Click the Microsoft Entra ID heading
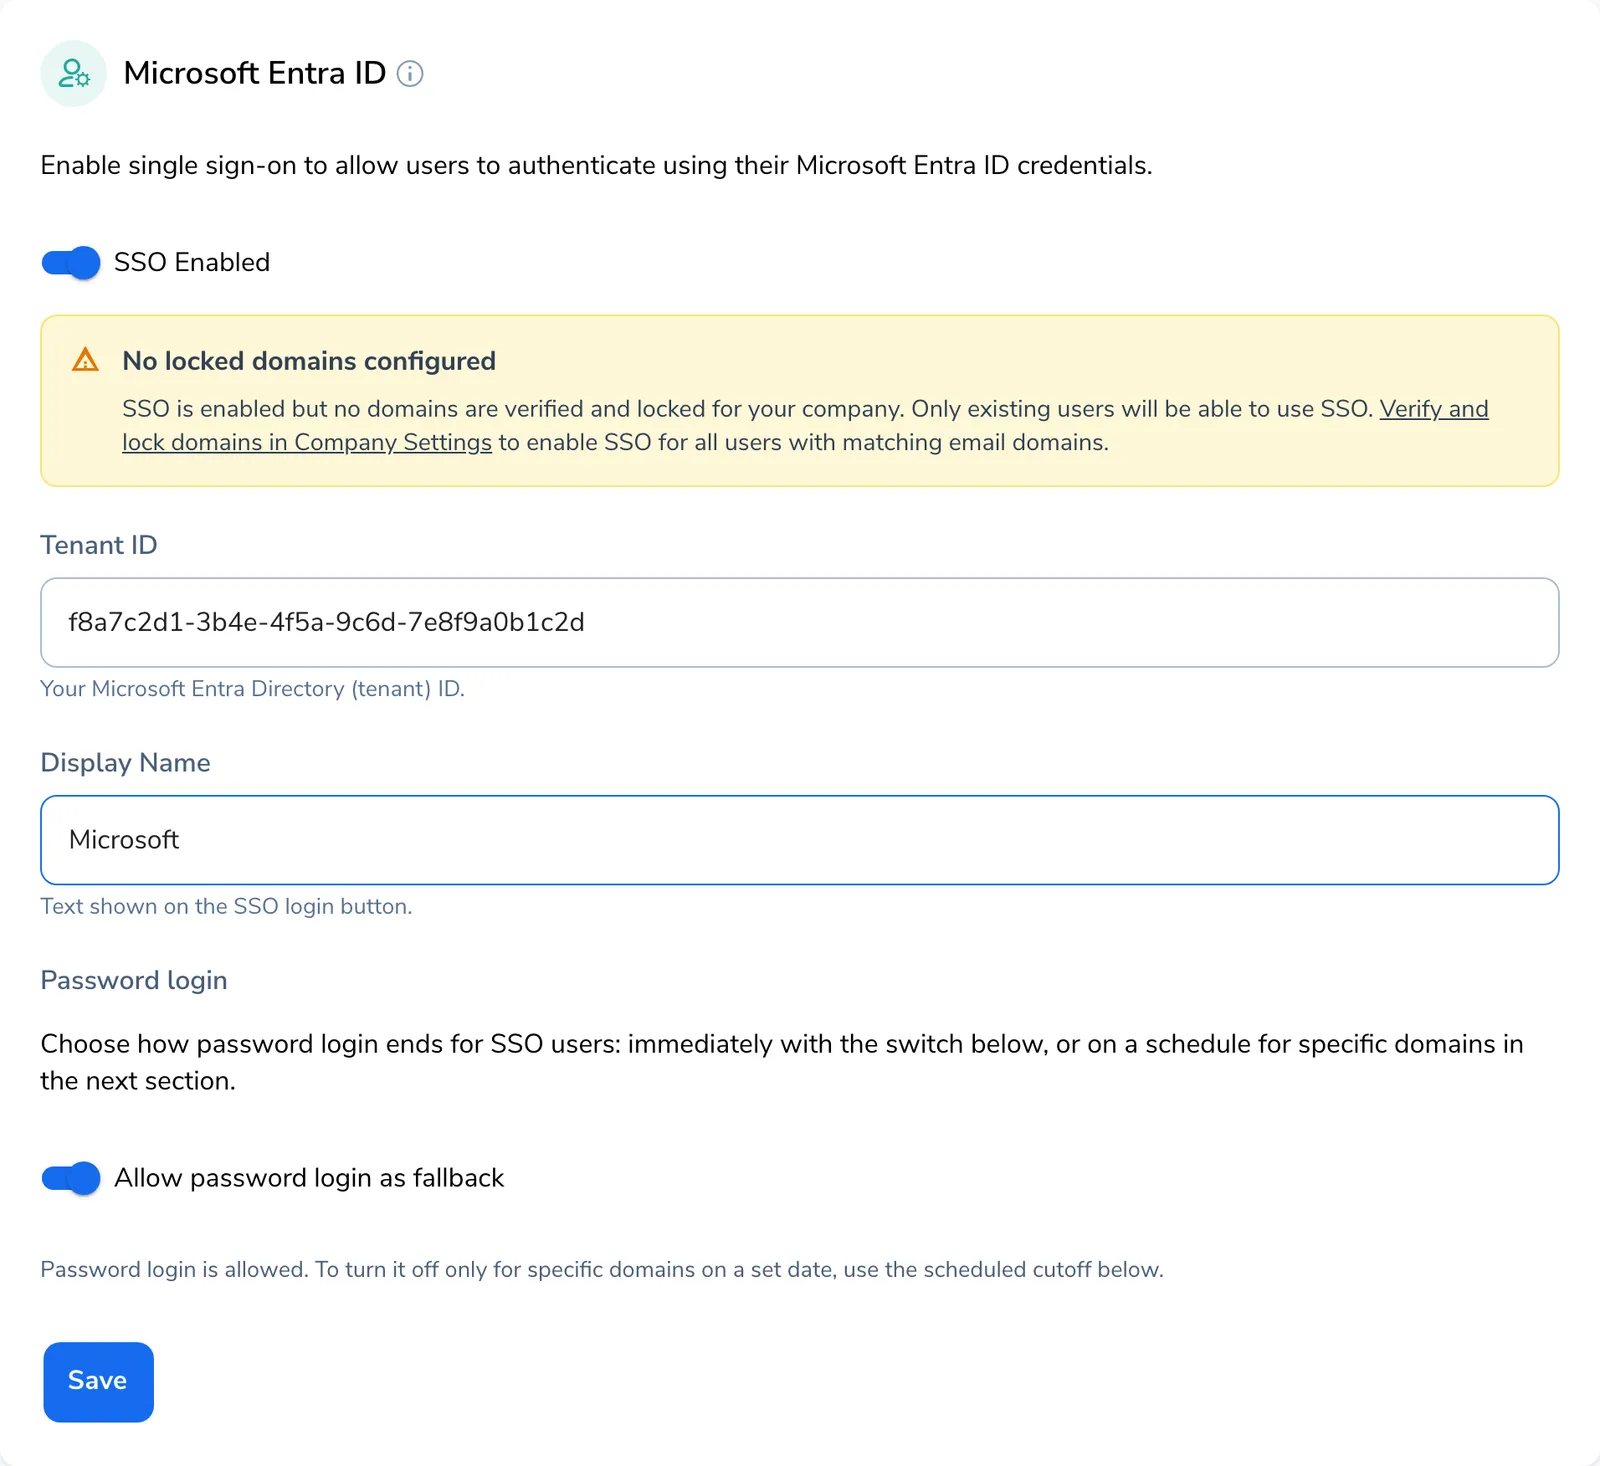Image resolution: width=1600 pixels, height=1466 pixels. click(255, 73)
